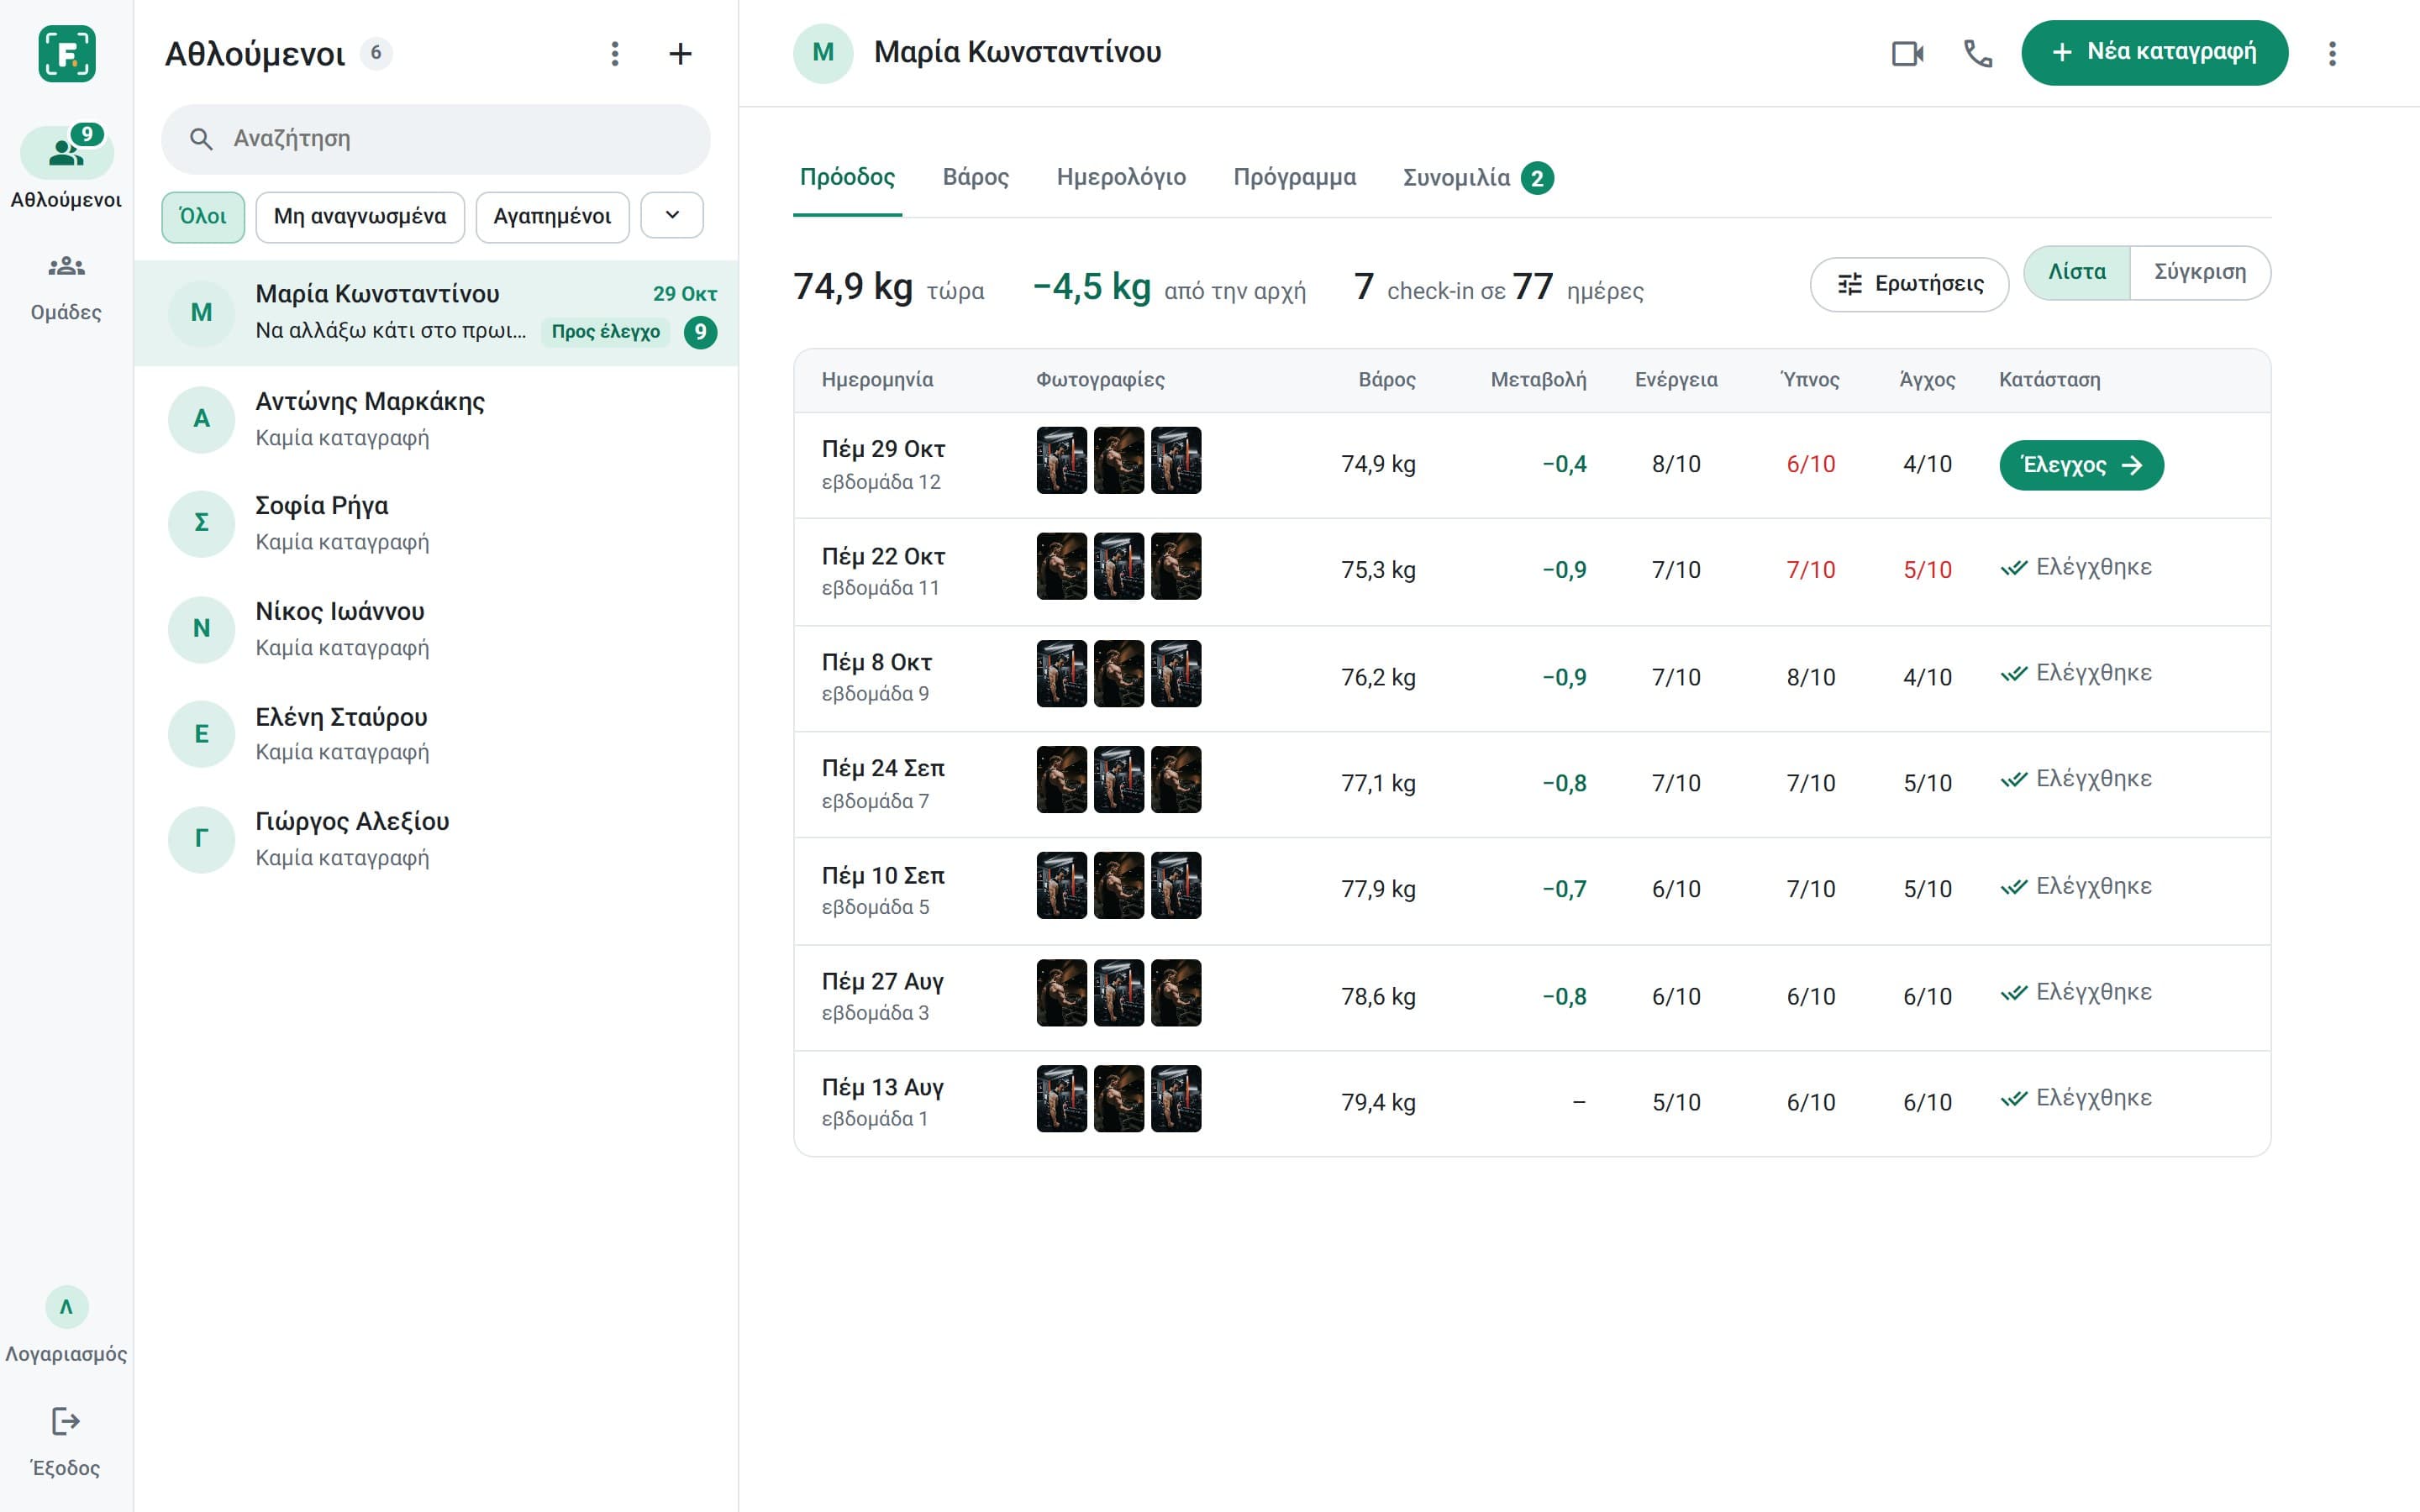Click the app logo in the sidebar

(x=67, y=53)
